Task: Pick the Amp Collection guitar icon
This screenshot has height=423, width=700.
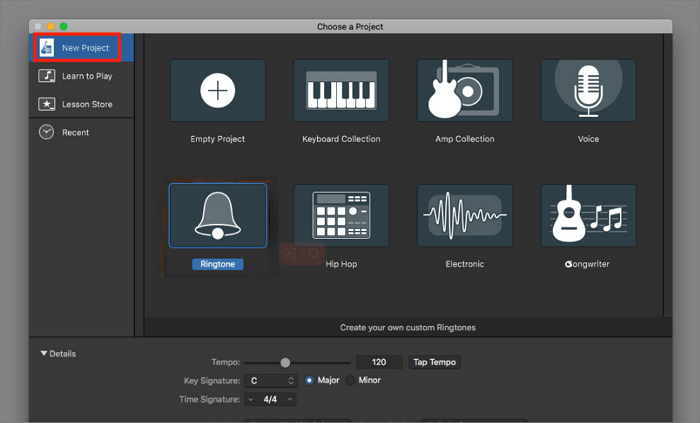Action: (465, 91)
